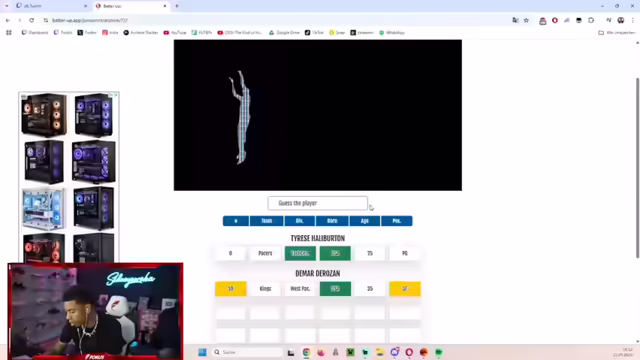Open Opera from the taskbar
Viewport: 640px width, 360px height.
pyautogui.click(x=409, y=352)
